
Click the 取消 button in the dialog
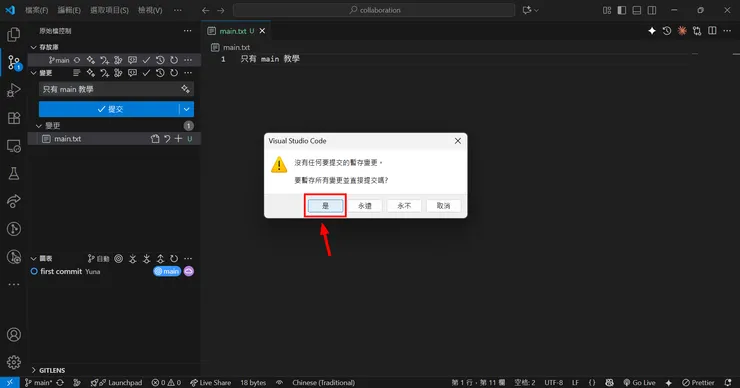point(443,206)
